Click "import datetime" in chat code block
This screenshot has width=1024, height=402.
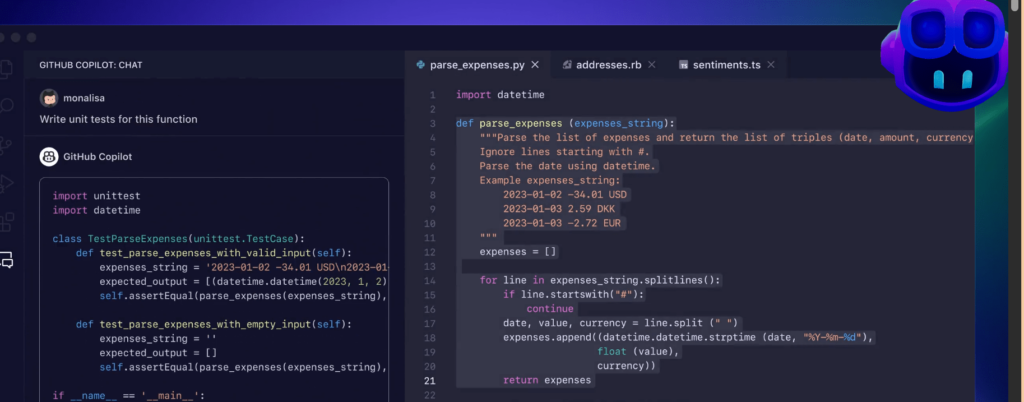click(x=97, y=210)
